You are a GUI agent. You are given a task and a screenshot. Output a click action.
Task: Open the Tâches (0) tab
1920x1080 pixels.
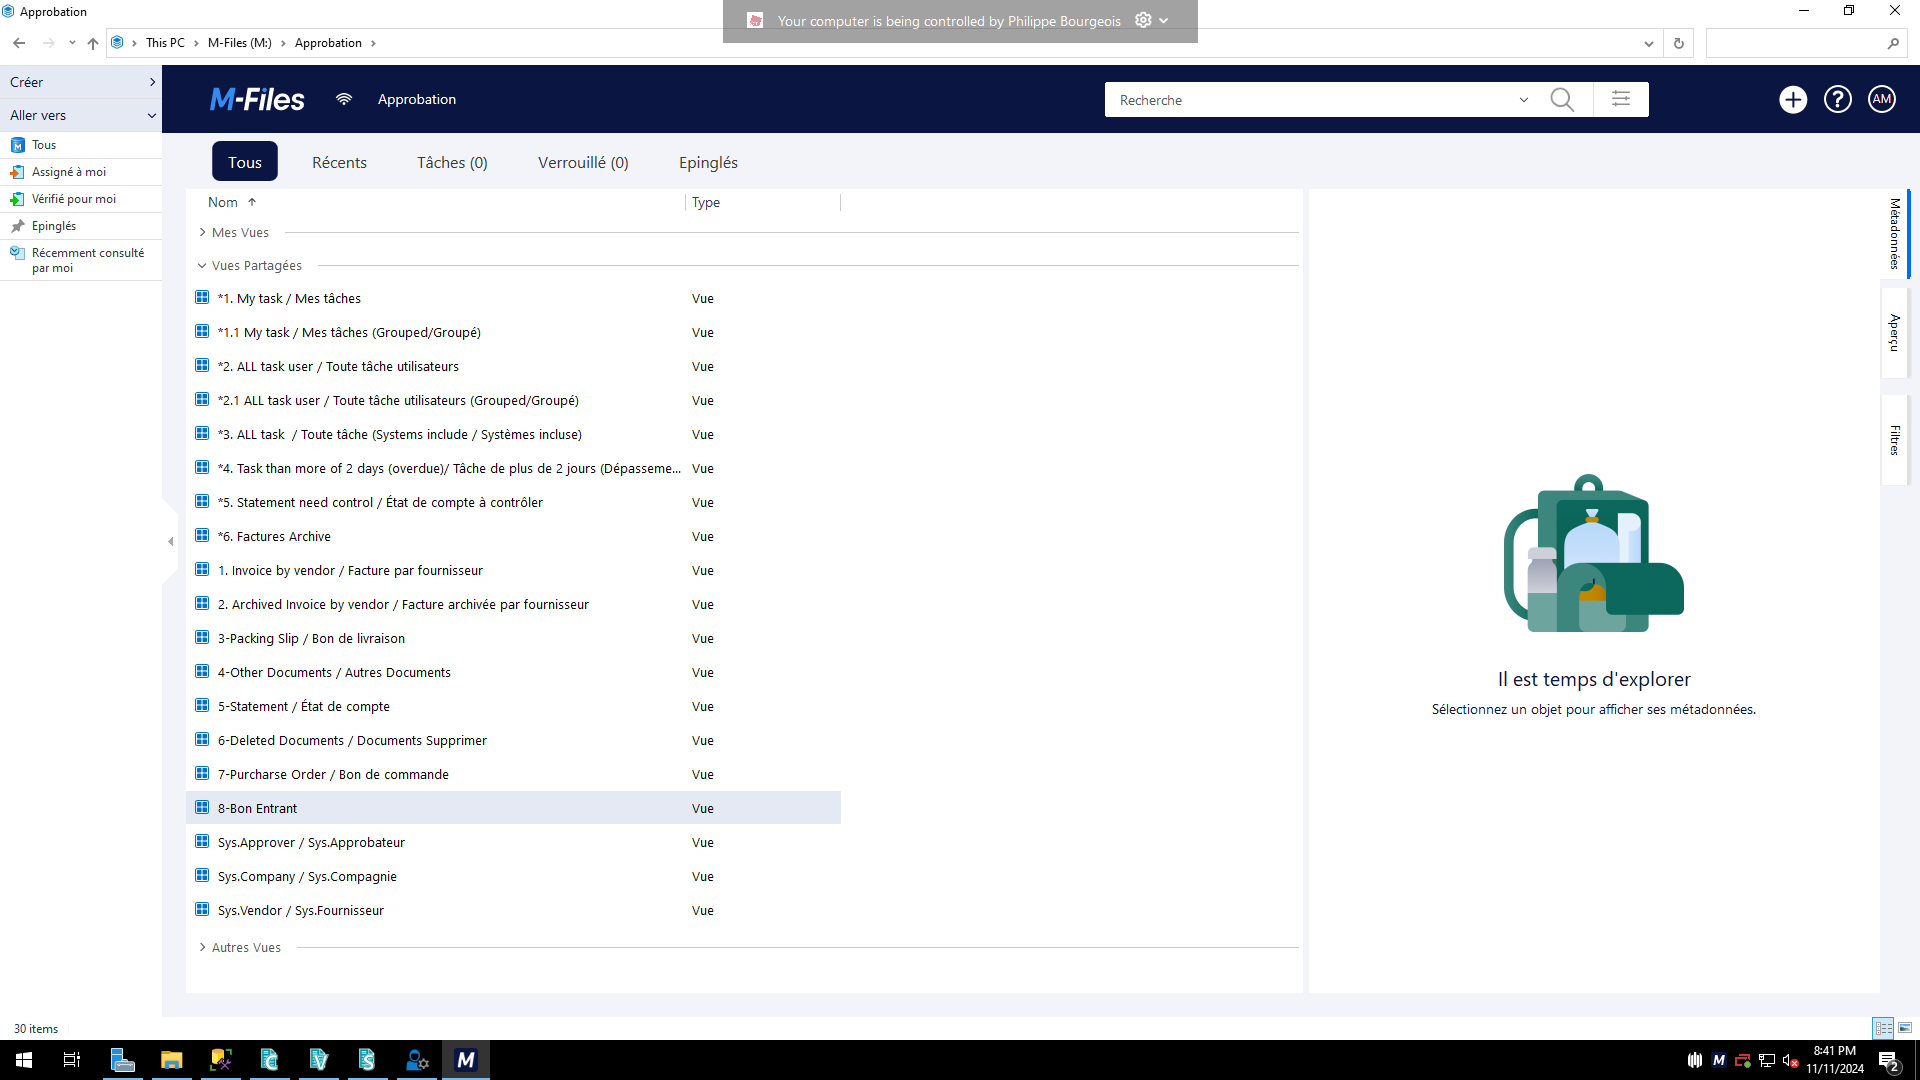click(x=452, y=162)
